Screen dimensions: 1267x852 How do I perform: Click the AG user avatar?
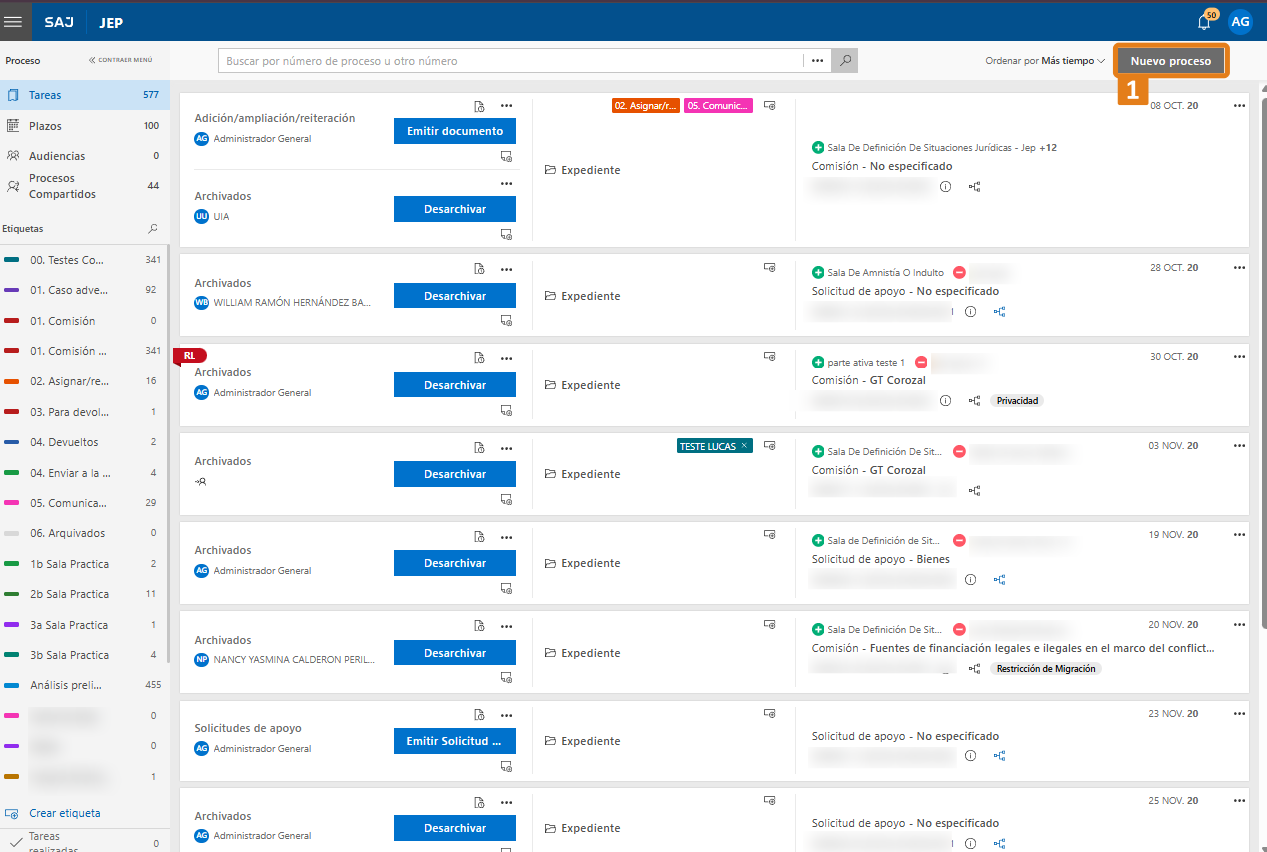click(x=1240, y=21)
